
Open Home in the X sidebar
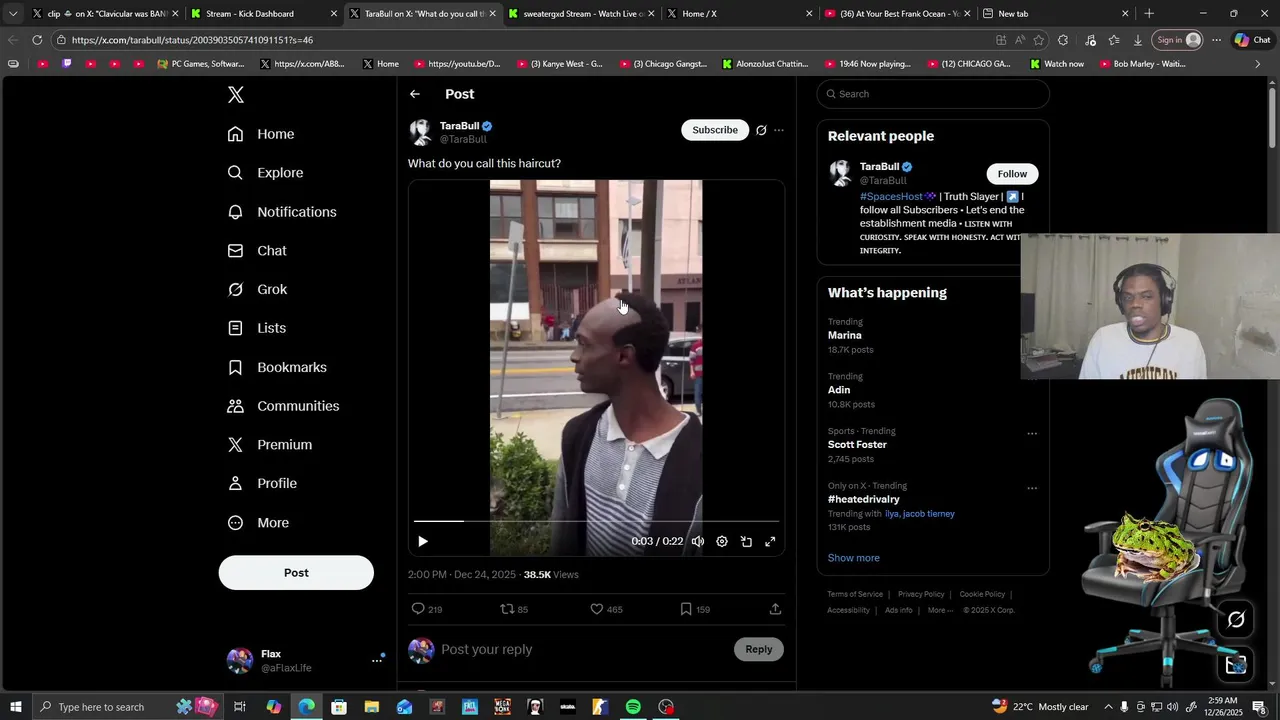[x=260, y=134]
